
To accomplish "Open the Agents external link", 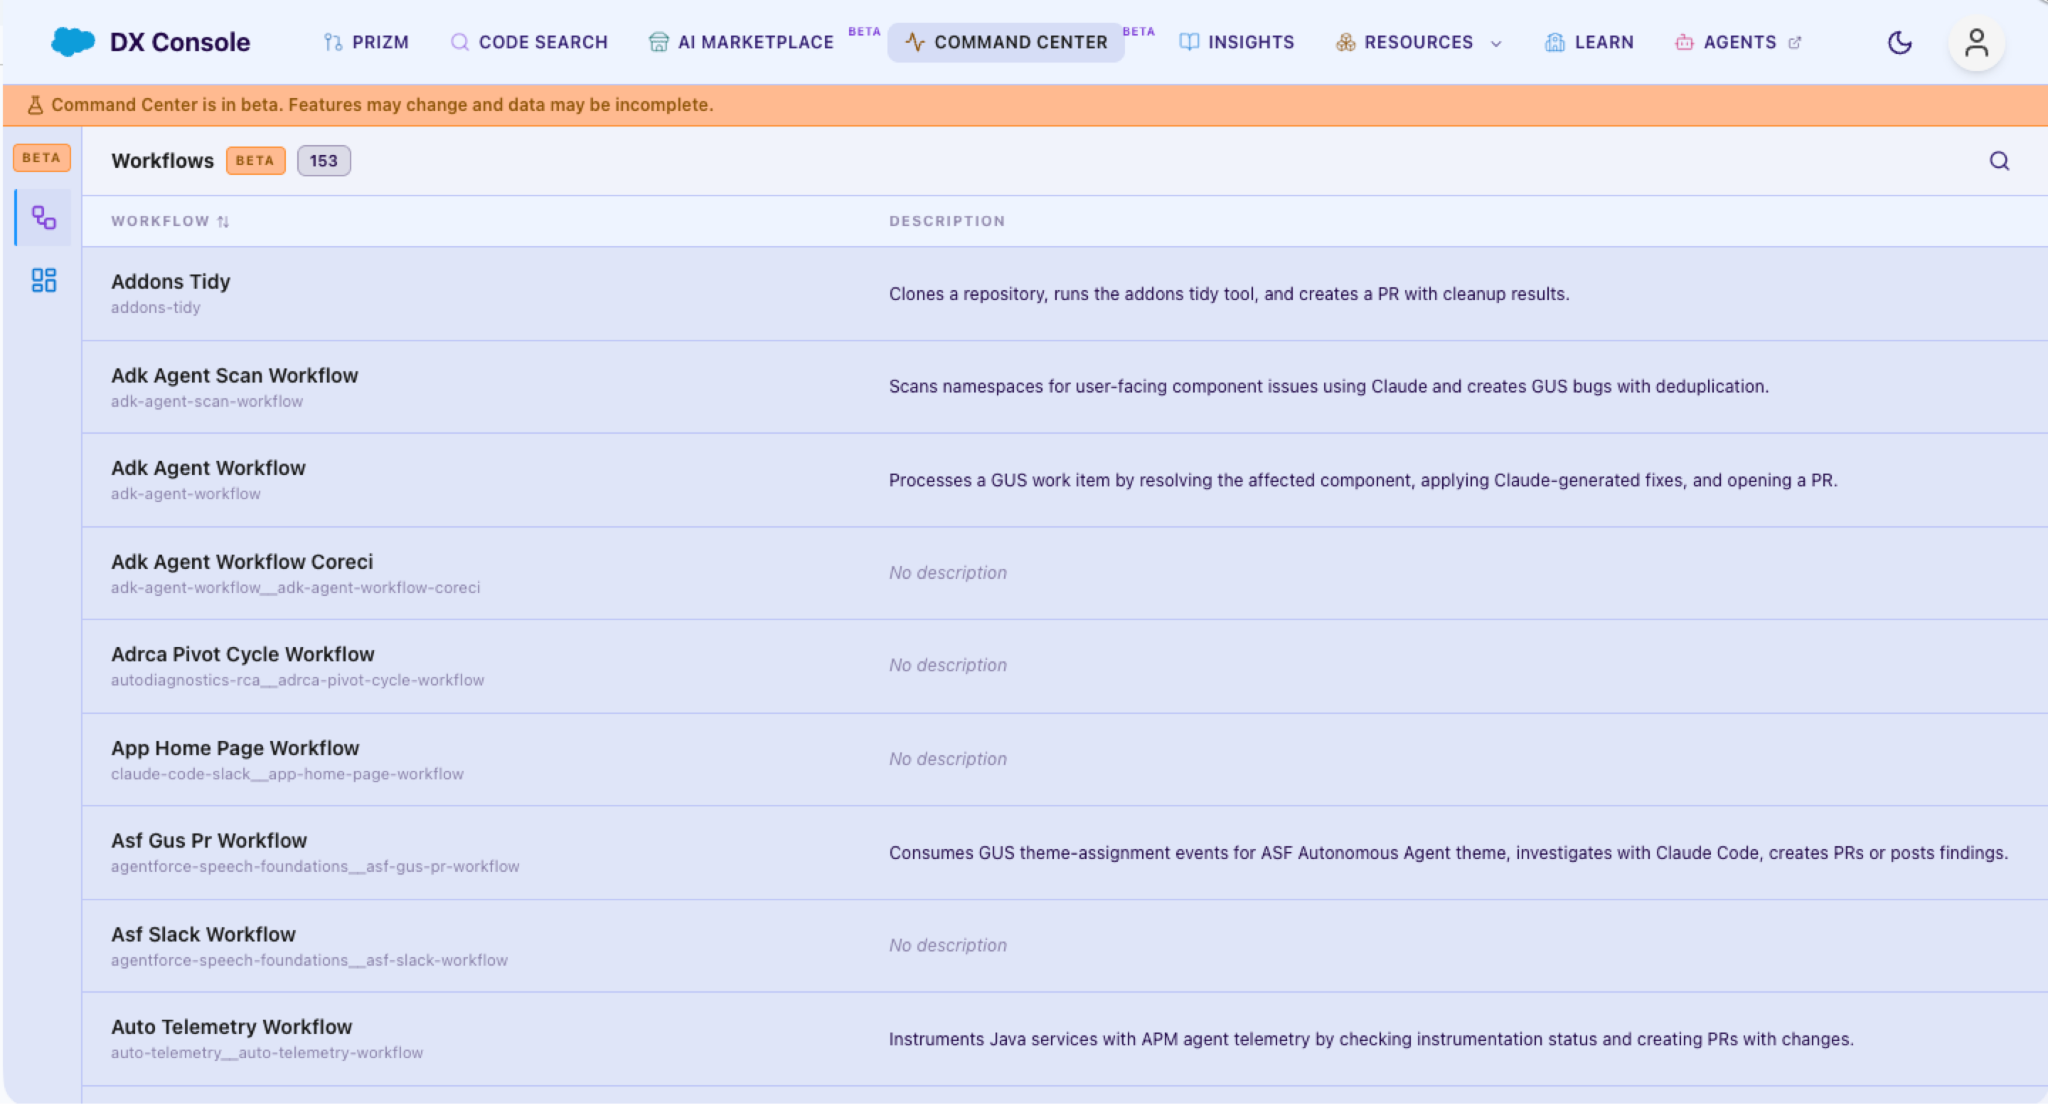I will click(x=1738, y=42).
